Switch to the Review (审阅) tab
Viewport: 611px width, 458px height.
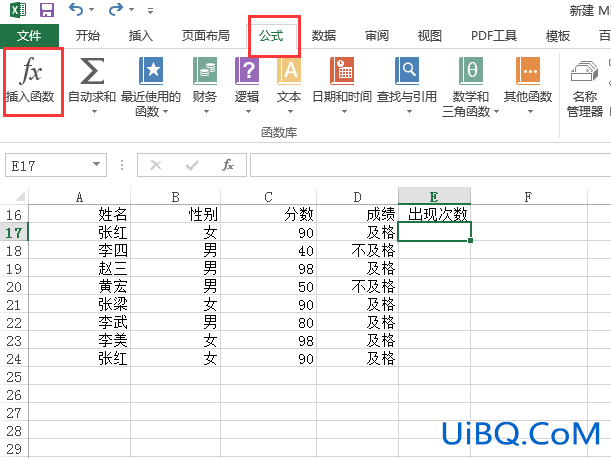point(377,36)
